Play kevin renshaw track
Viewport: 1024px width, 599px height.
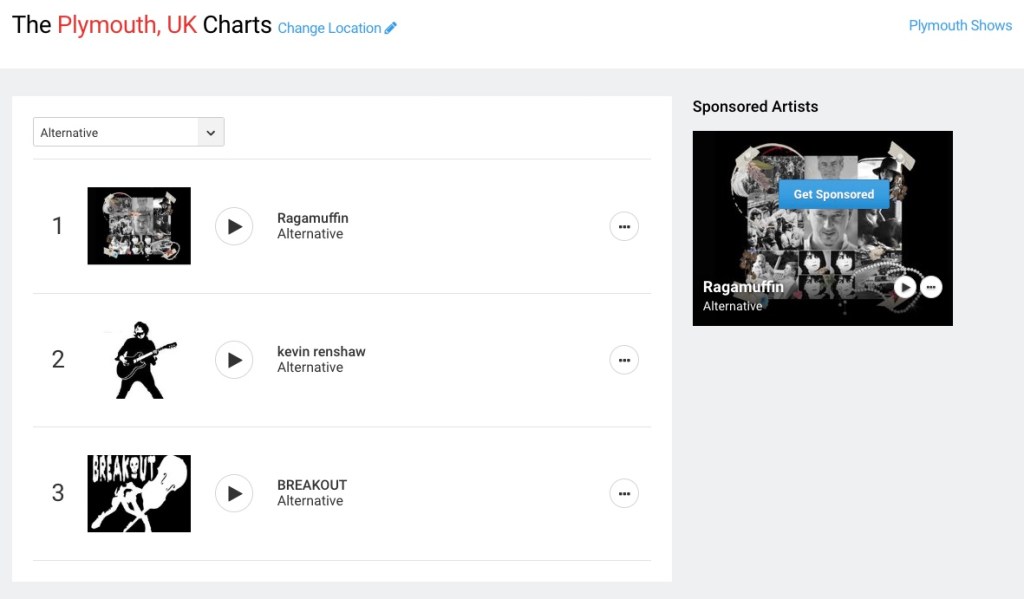234,360
